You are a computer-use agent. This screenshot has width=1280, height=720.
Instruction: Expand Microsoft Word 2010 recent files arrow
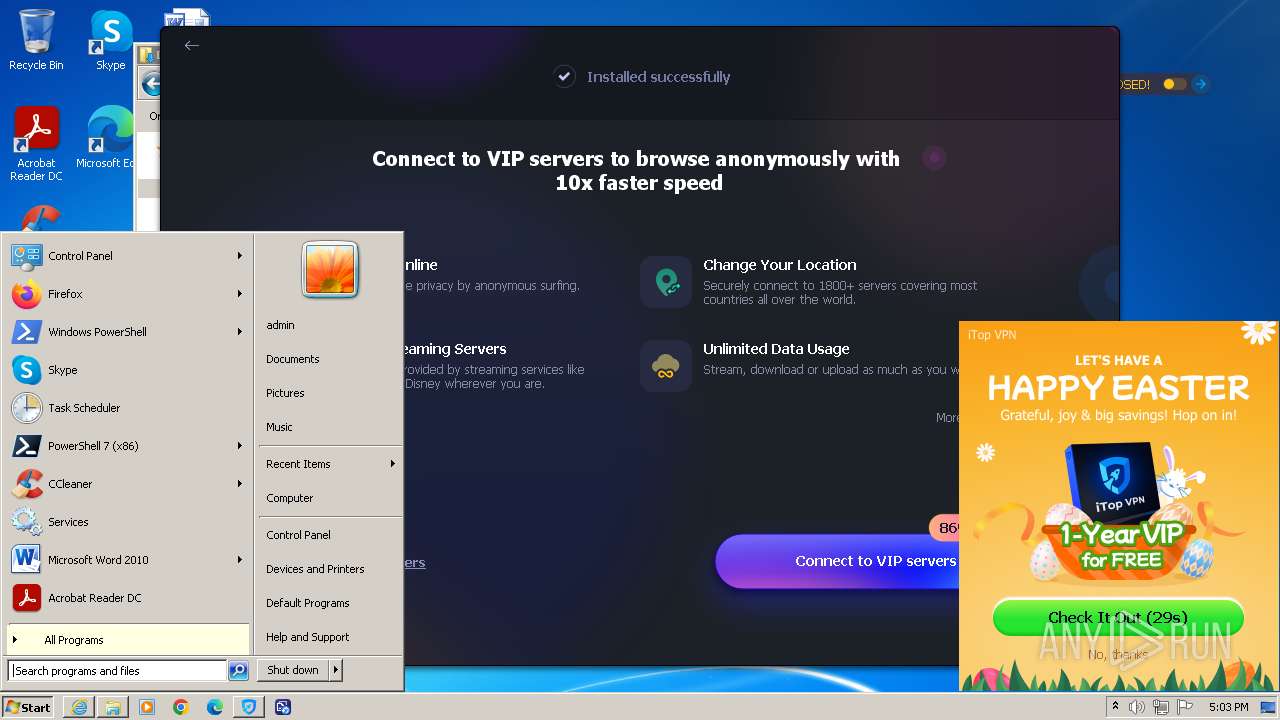[240, 560]
